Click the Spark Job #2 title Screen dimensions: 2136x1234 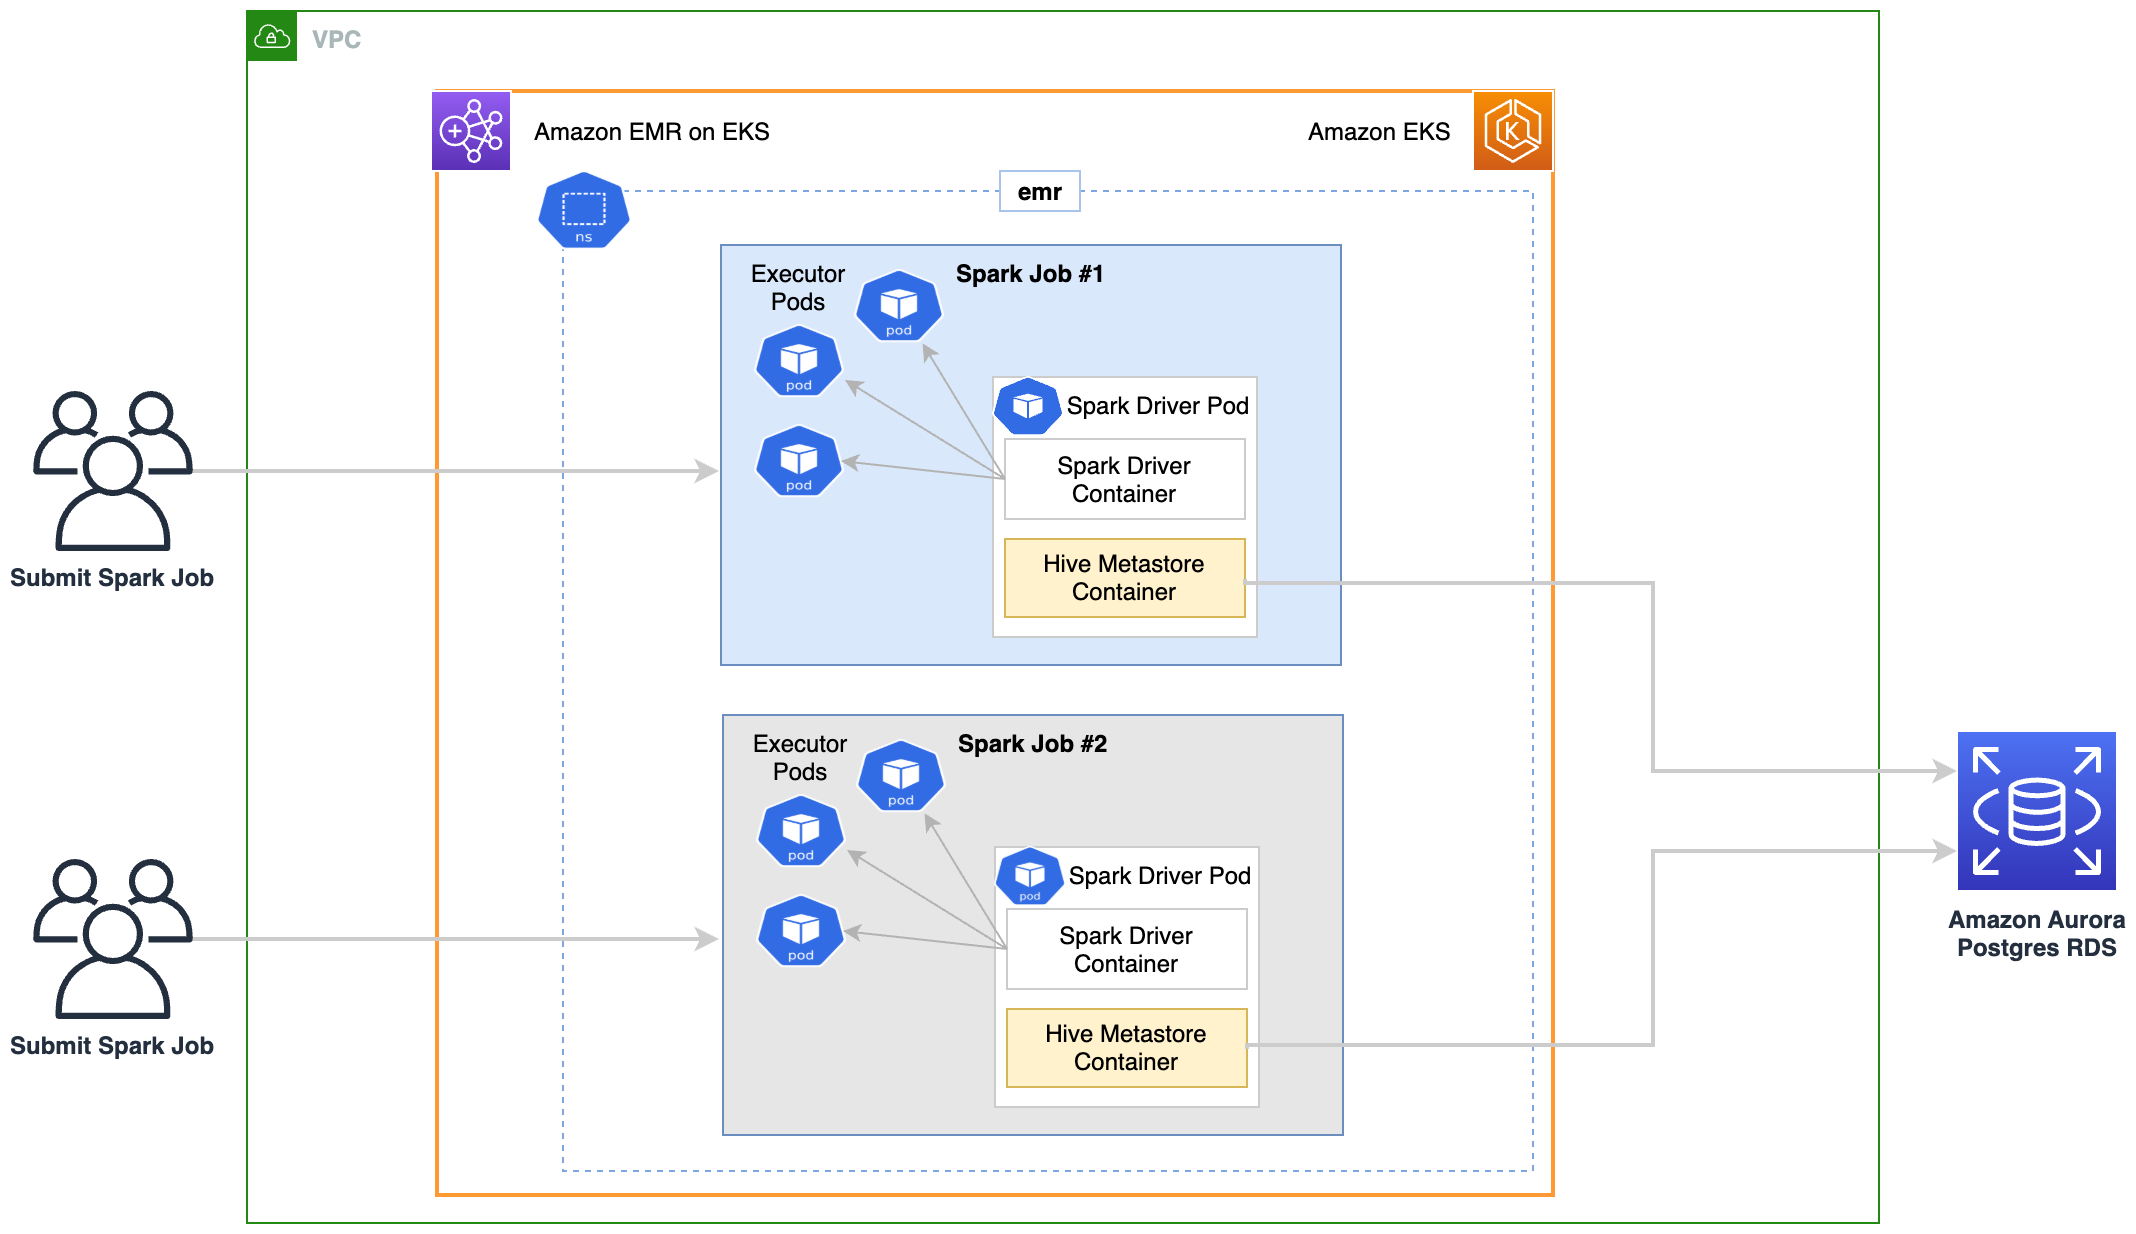[1032, 744]
